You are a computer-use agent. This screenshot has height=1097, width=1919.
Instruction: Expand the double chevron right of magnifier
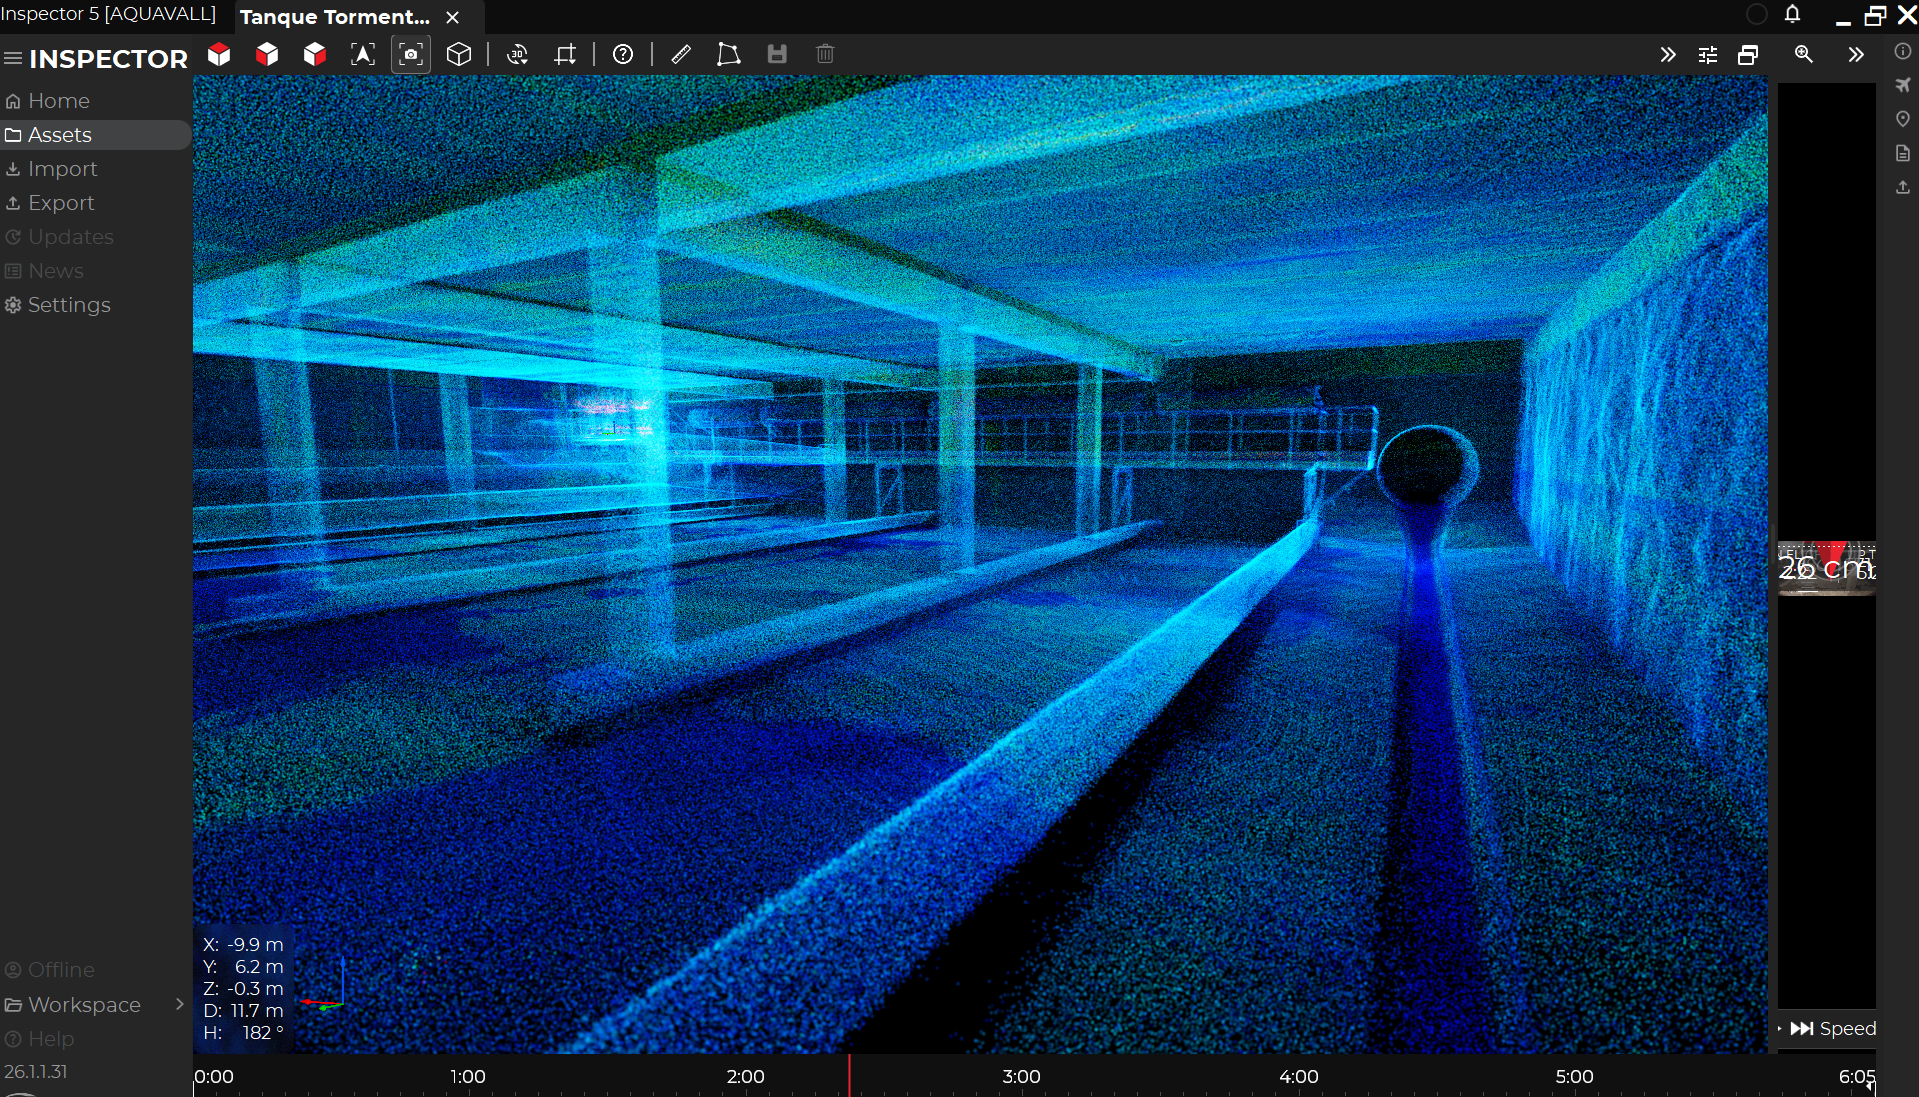[x=1856, y=55]
